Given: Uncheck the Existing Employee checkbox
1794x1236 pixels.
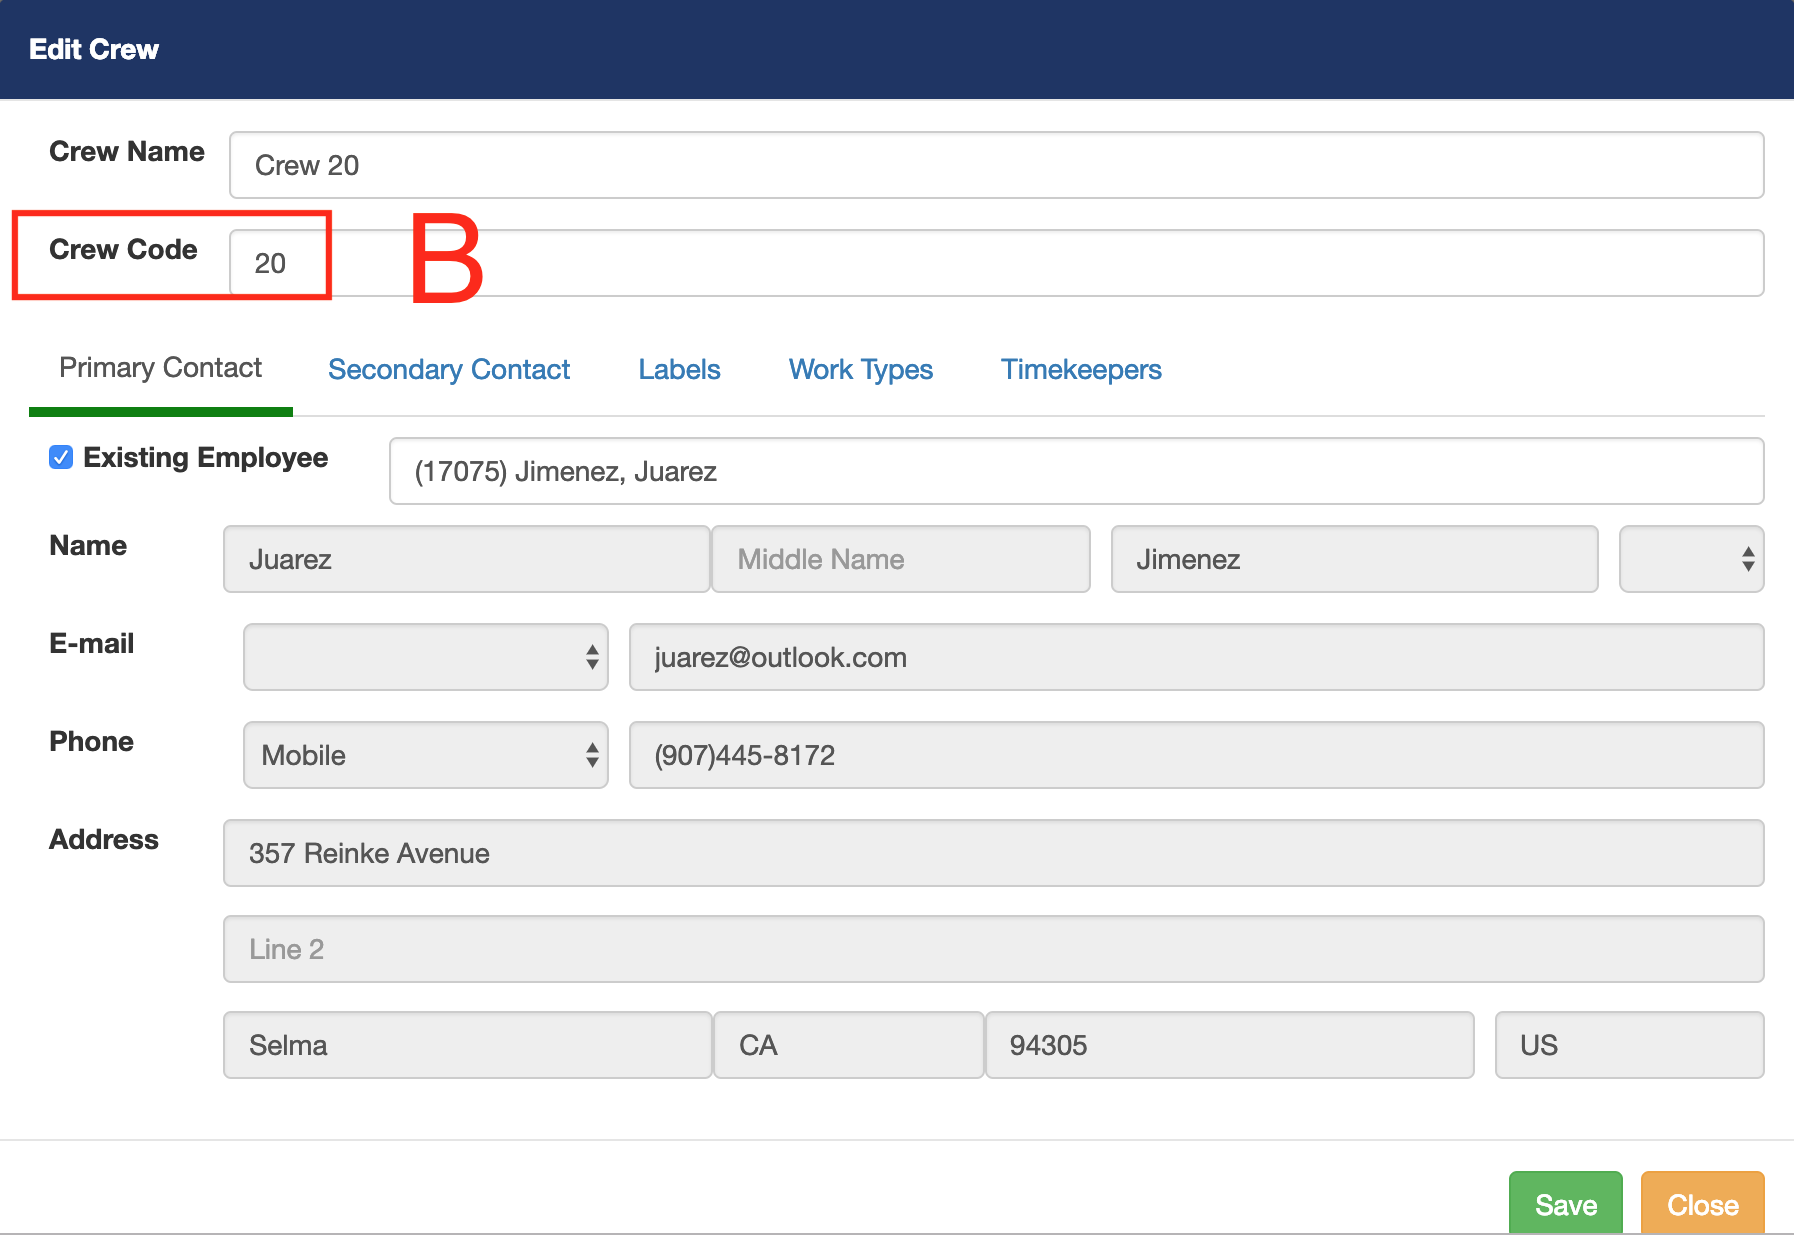Looking at the screenshot, I should [x=61, y=457].
